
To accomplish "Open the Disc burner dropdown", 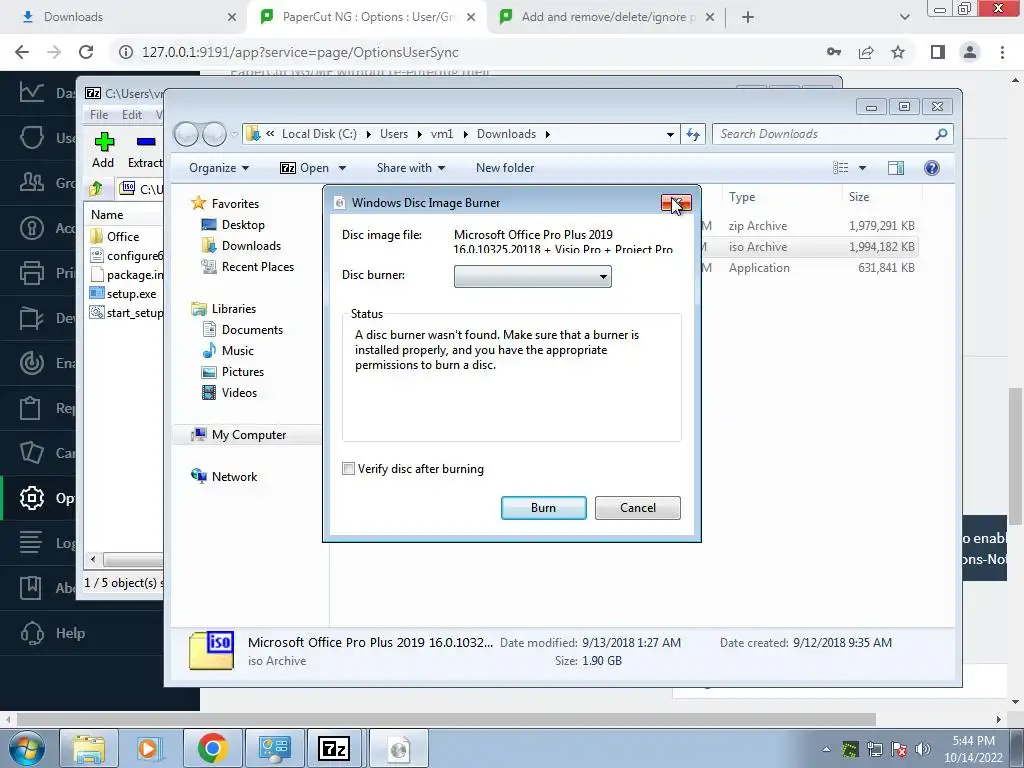I will (x=532, y=276).
